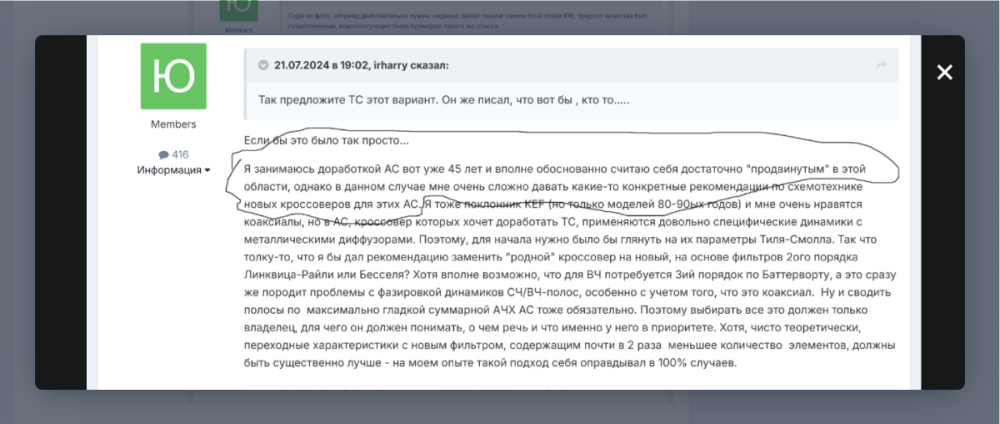
Task: Click the Members group label under the avatar
Action: coord(173,124)
